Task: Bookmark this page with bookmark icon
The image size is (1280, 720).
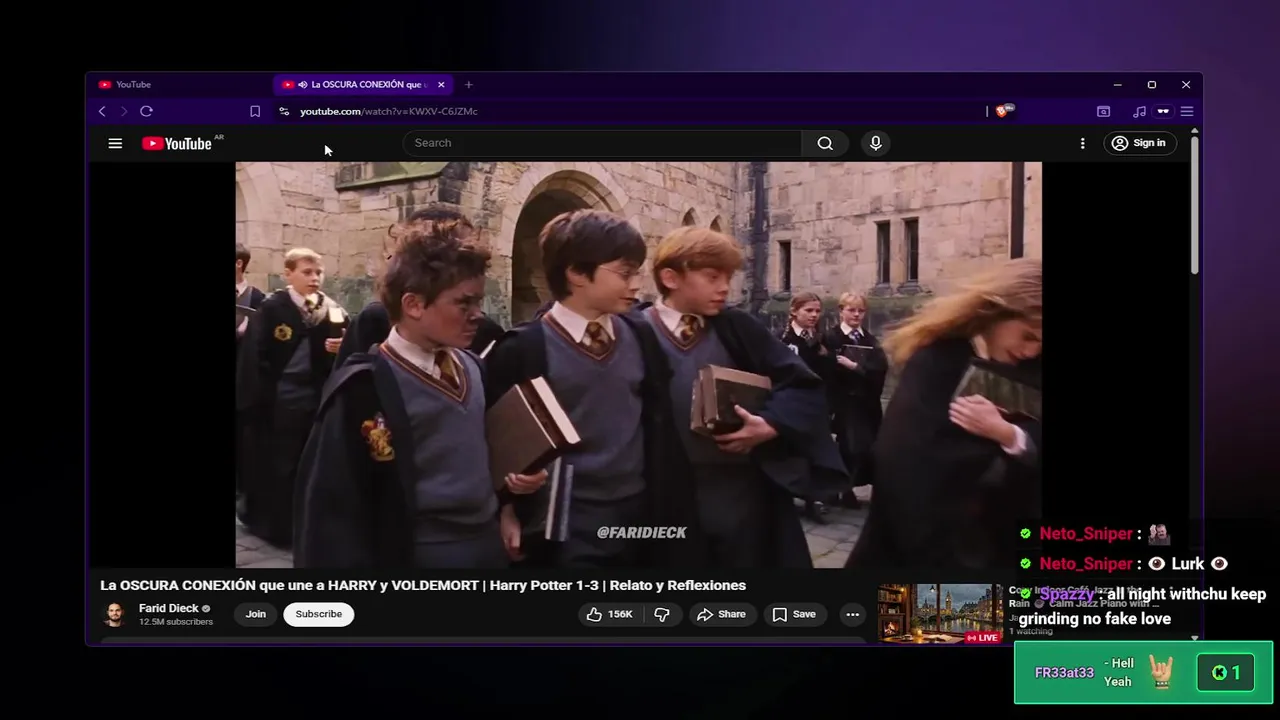Action: (x=255, y=111)
